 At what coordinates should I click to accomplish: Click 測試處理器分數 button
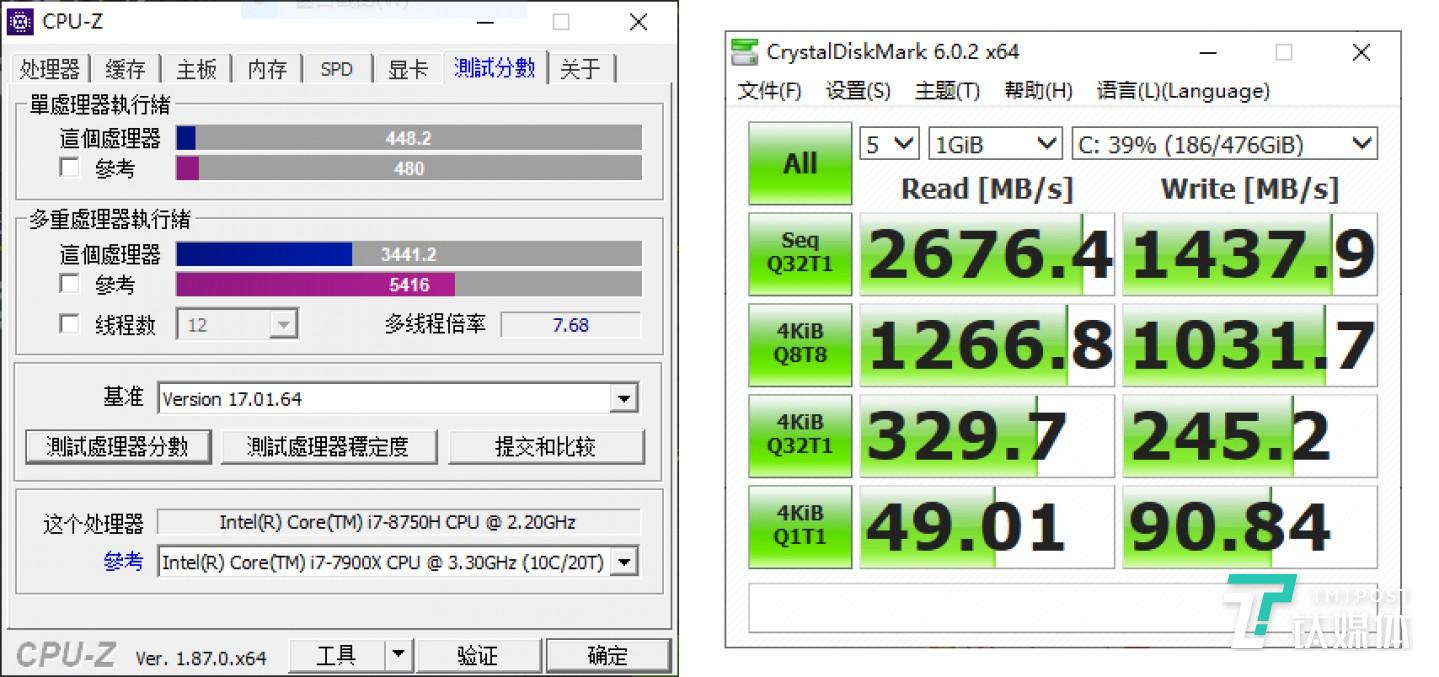pos(118,446)
